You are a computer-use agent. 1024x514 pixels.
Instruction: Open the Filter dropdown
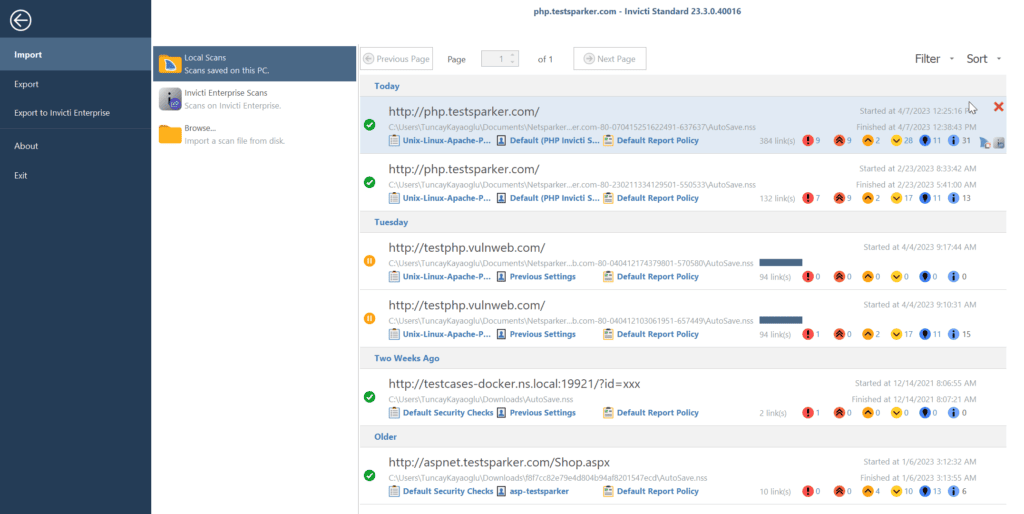(x=934, y=59)
